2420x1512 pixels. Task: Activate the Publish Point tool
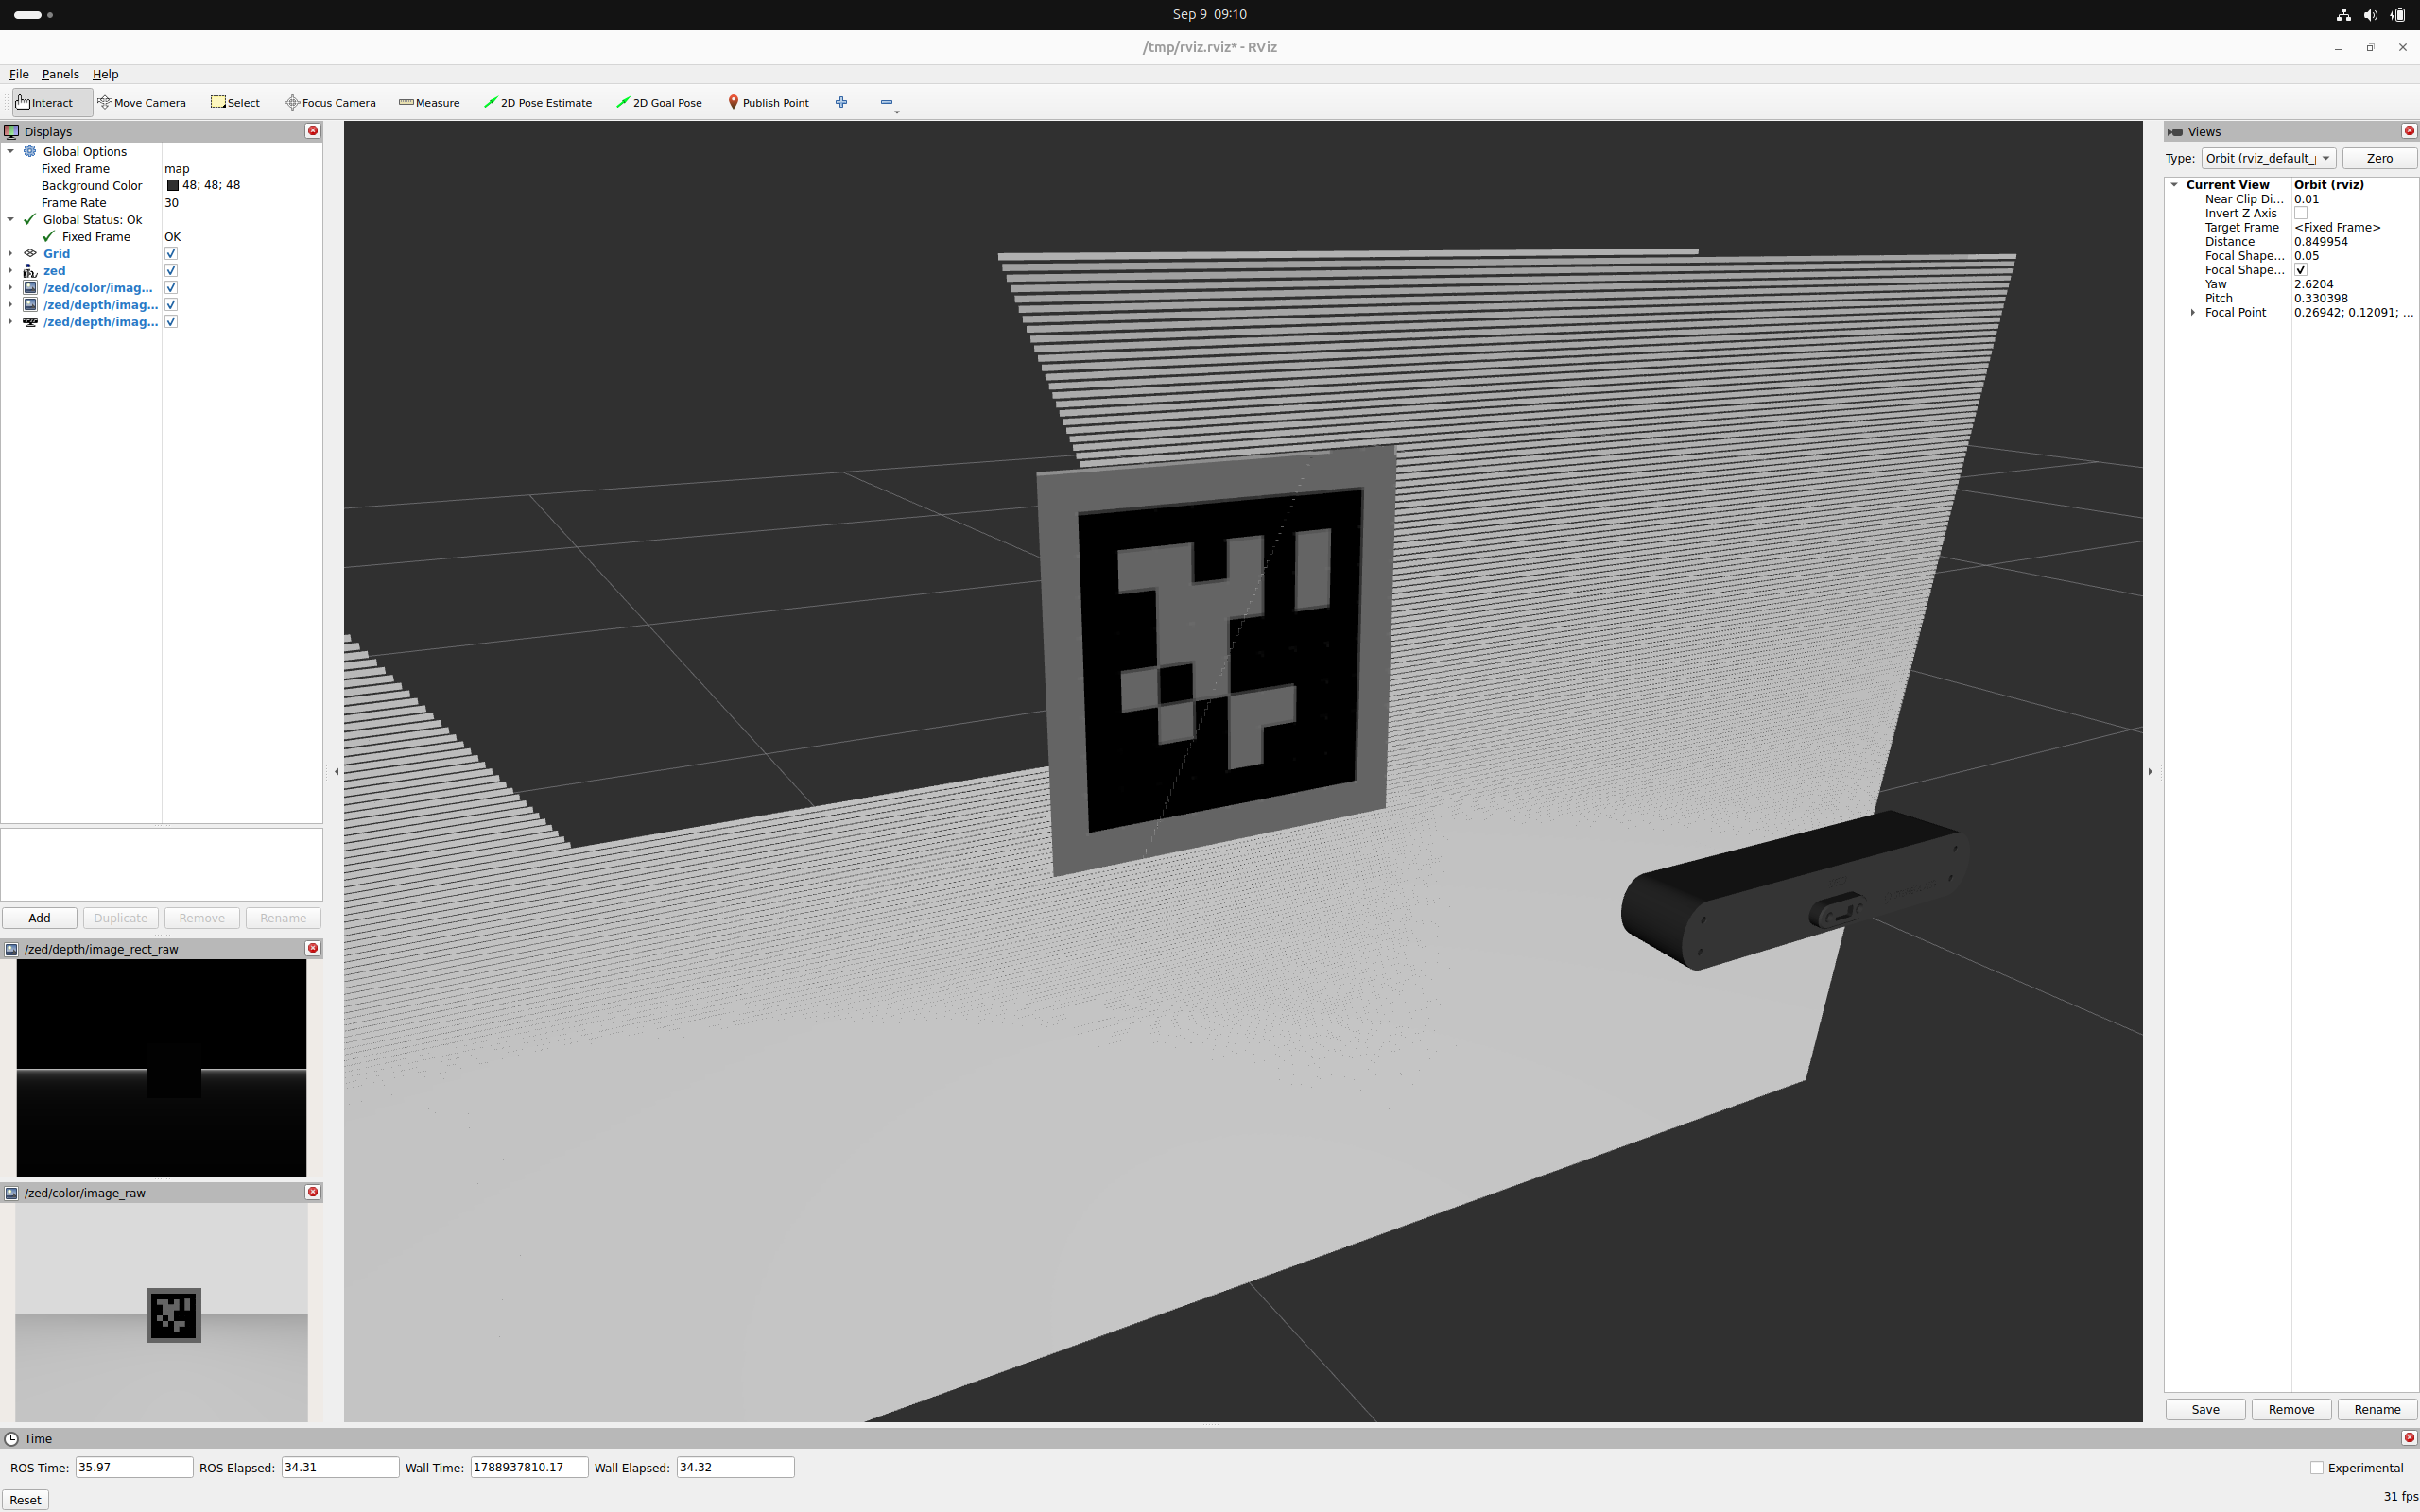click(768, 102)
